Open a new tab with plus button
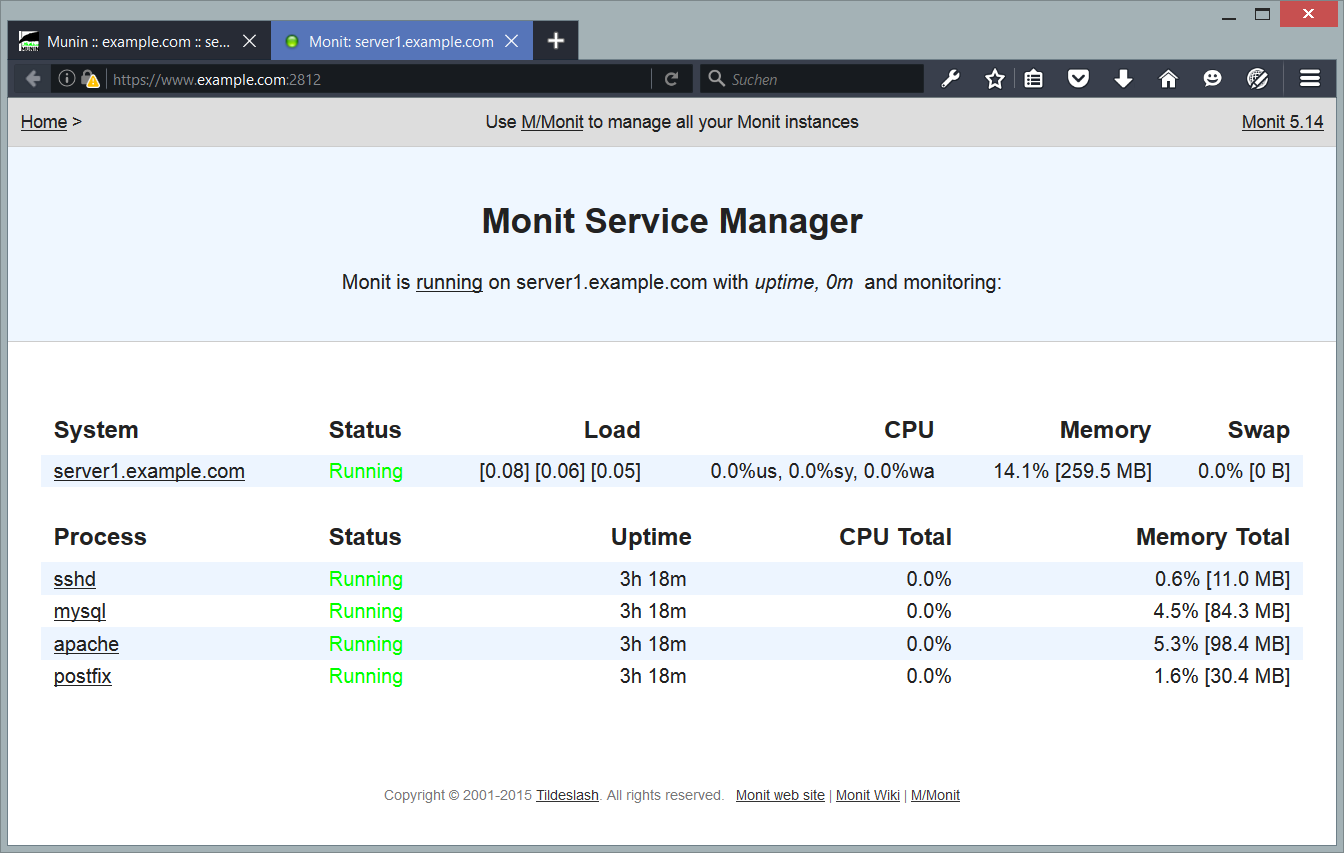The width and height of the screenshot is (1344, 853). [x=556, y=41]
